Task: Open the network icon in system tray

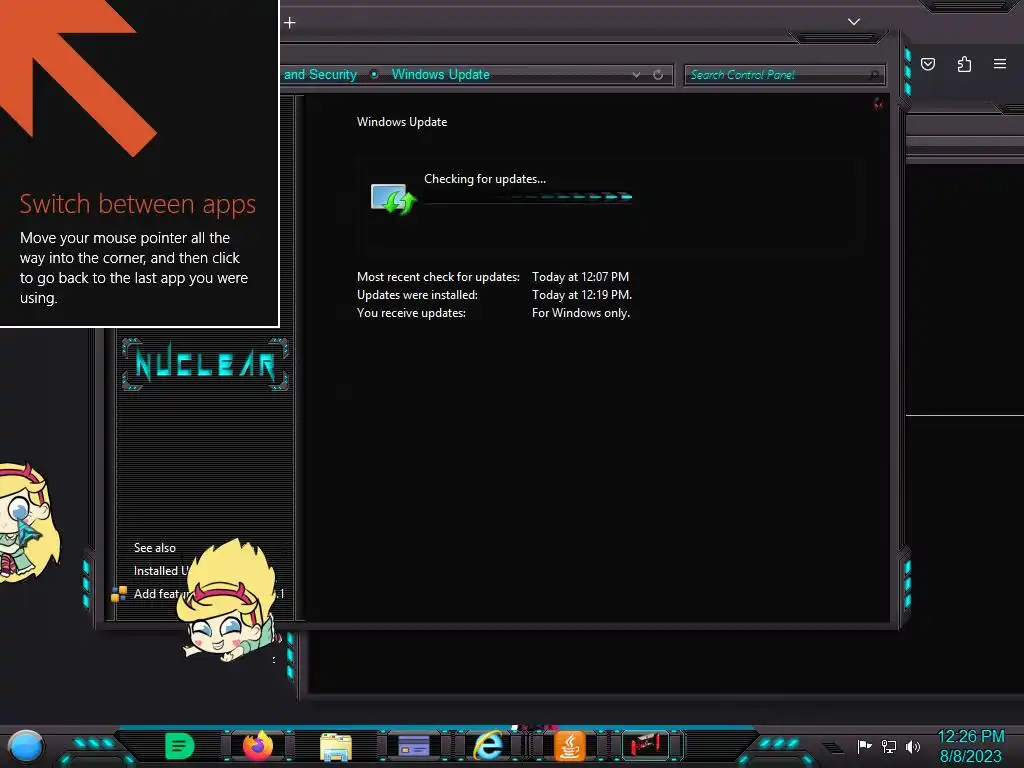Action: tap(889, 746)
